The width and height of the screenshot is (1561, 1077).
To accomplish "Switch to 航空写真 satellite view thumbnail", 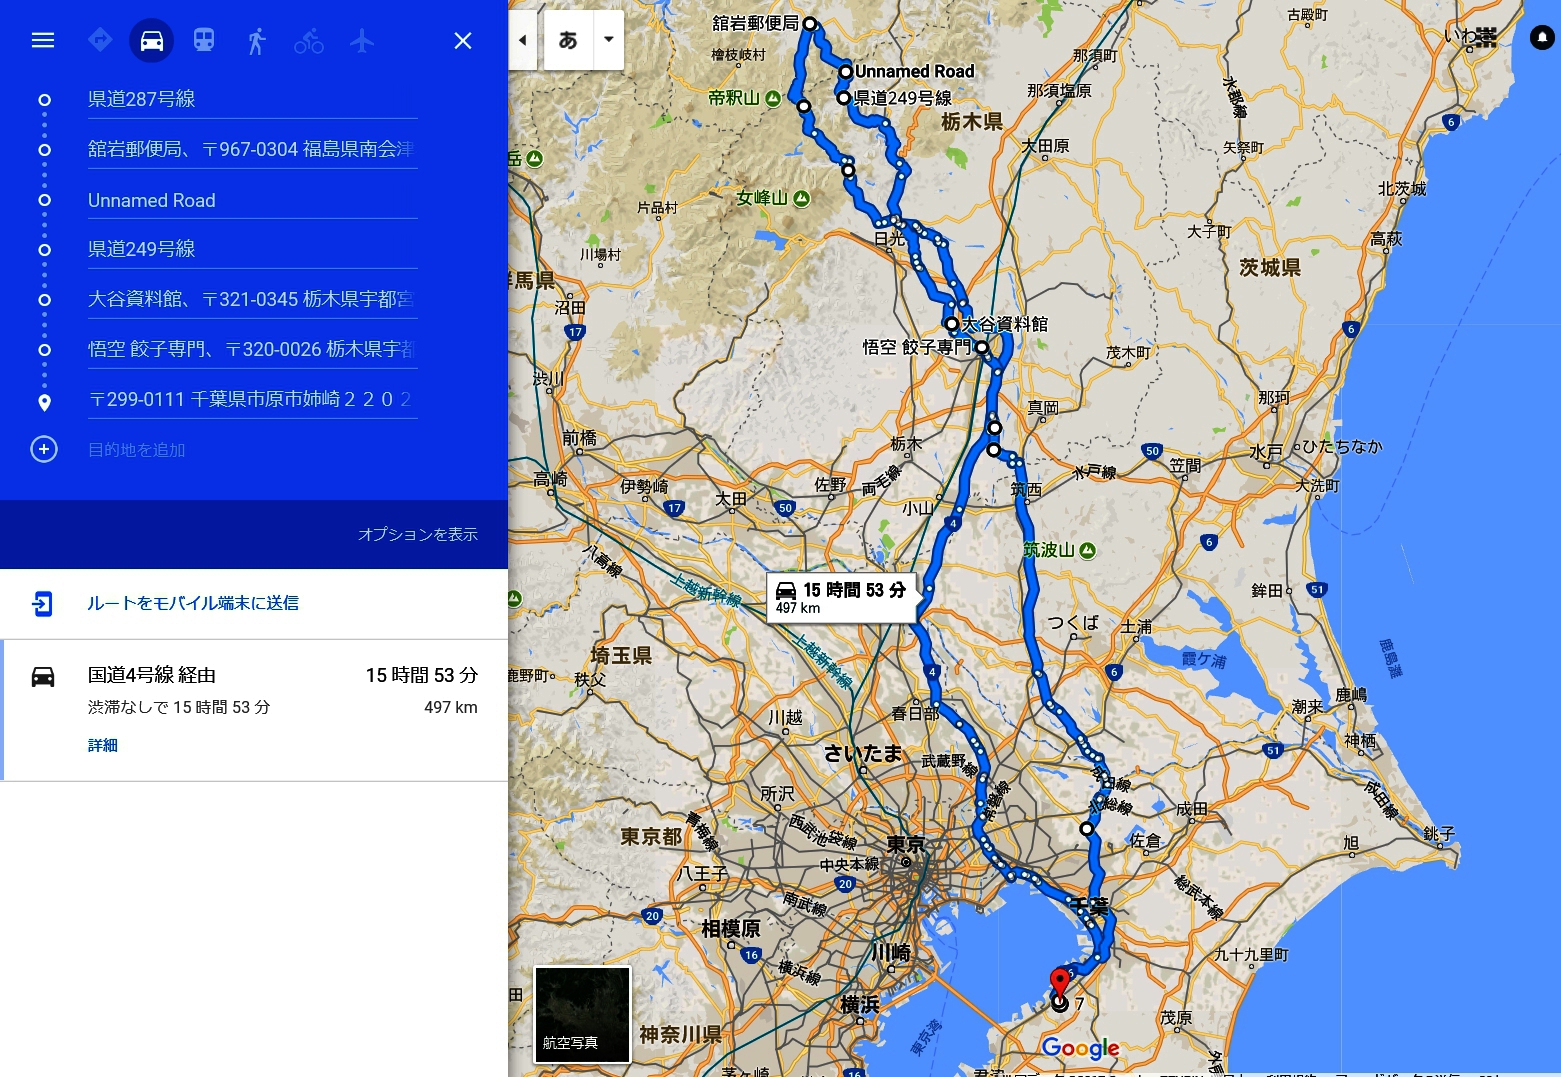I will click(583, 1013).
